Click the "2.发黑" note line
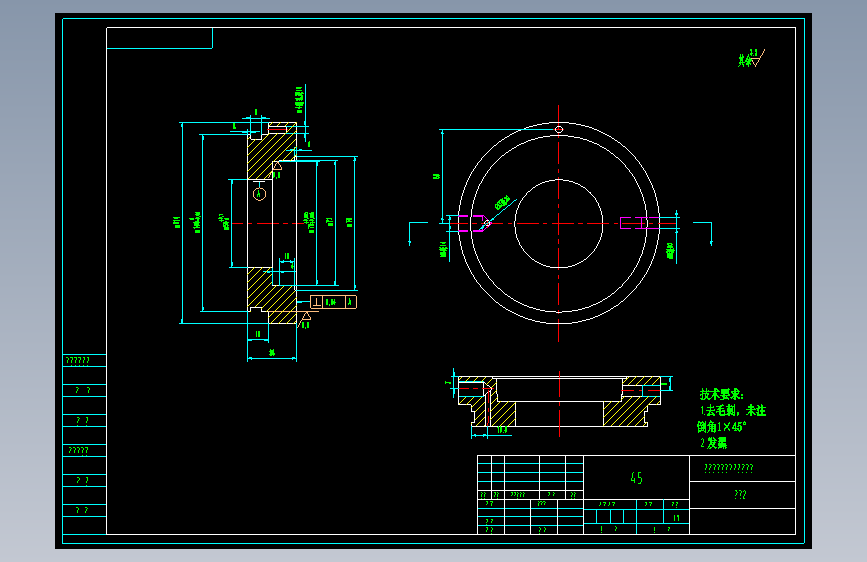 pos(713,443)
